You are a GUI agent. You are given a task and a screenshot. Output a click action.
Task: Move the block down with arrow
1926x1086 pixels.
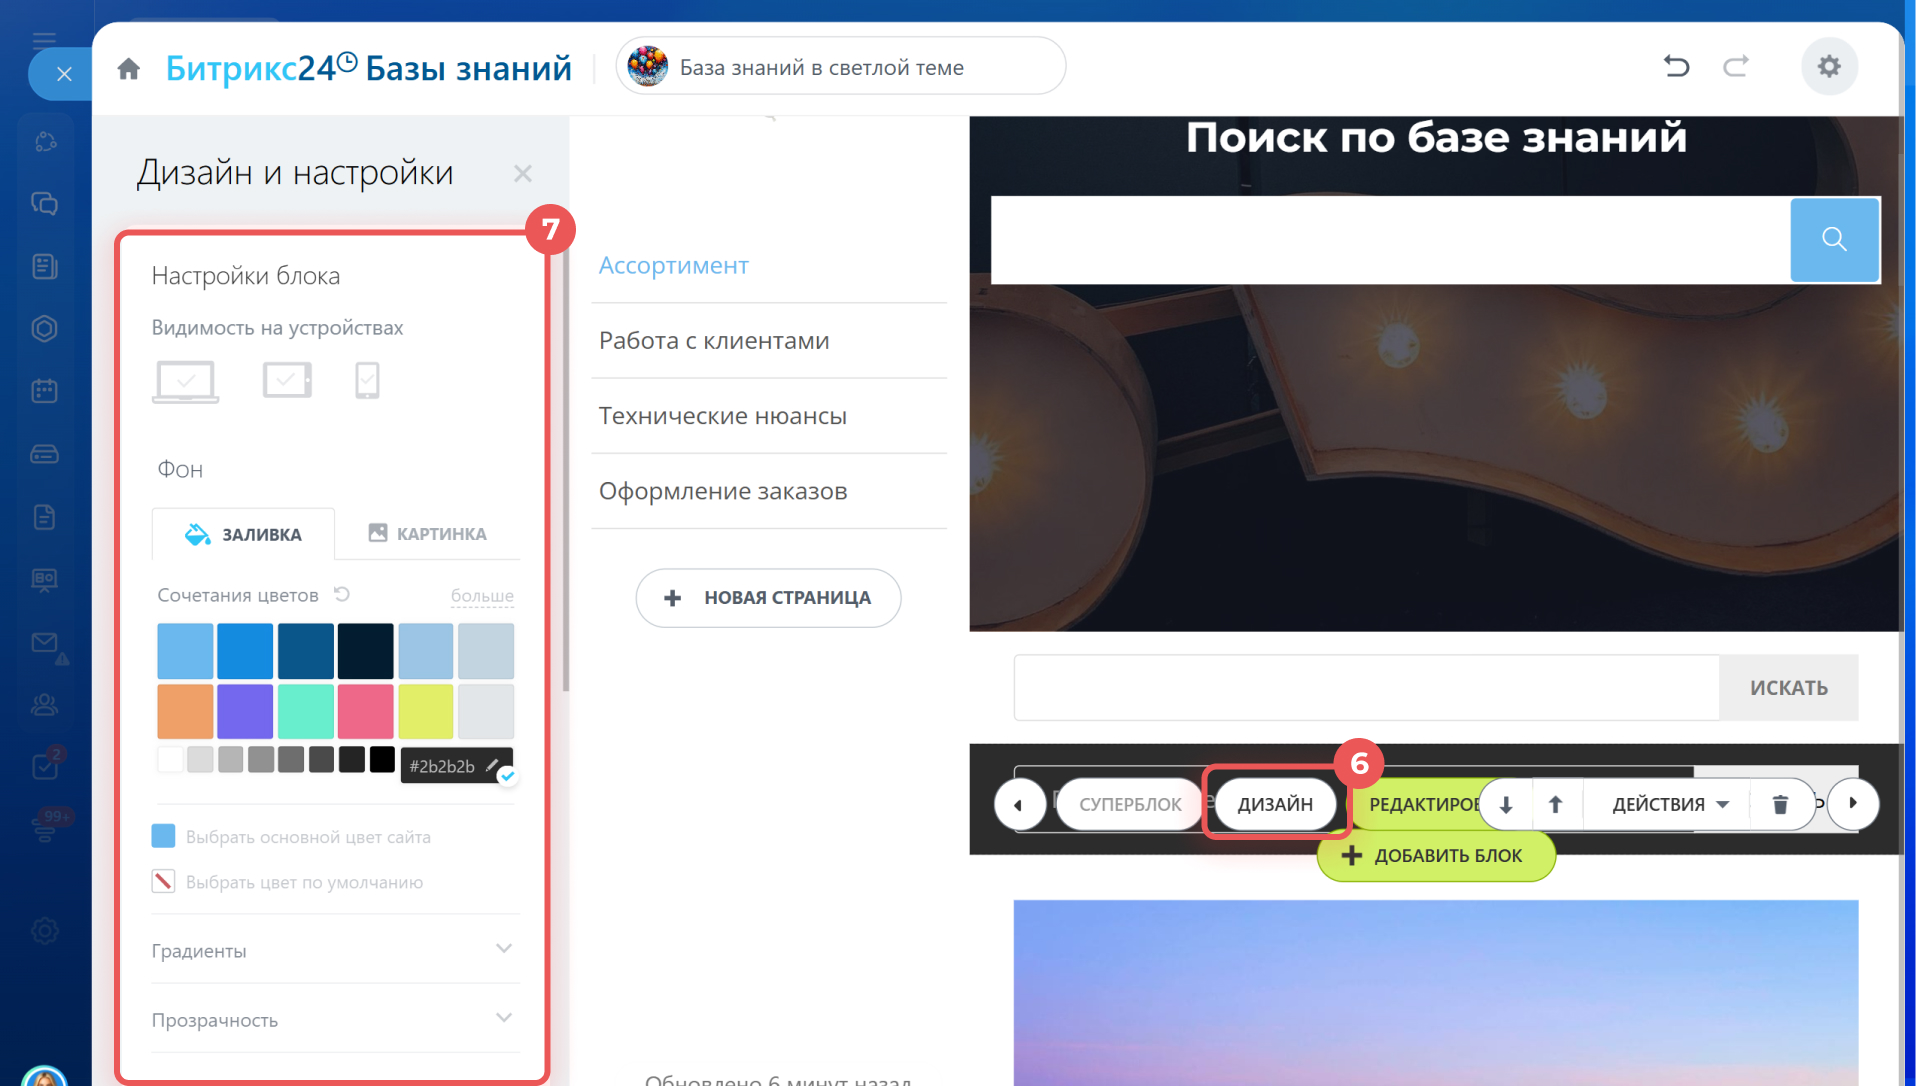1506,804
